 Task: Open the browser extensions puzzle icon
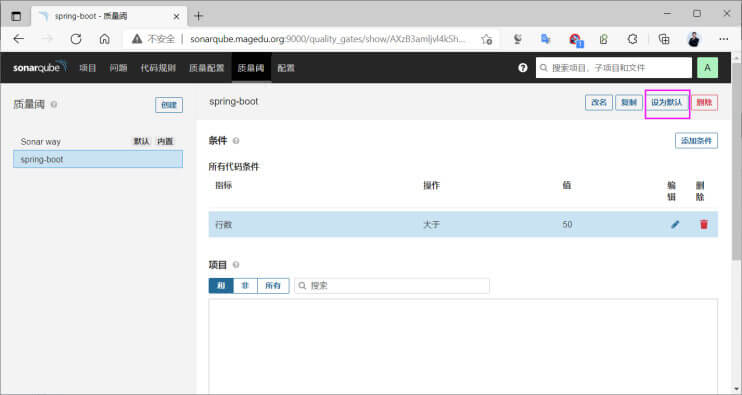point(633,39)
